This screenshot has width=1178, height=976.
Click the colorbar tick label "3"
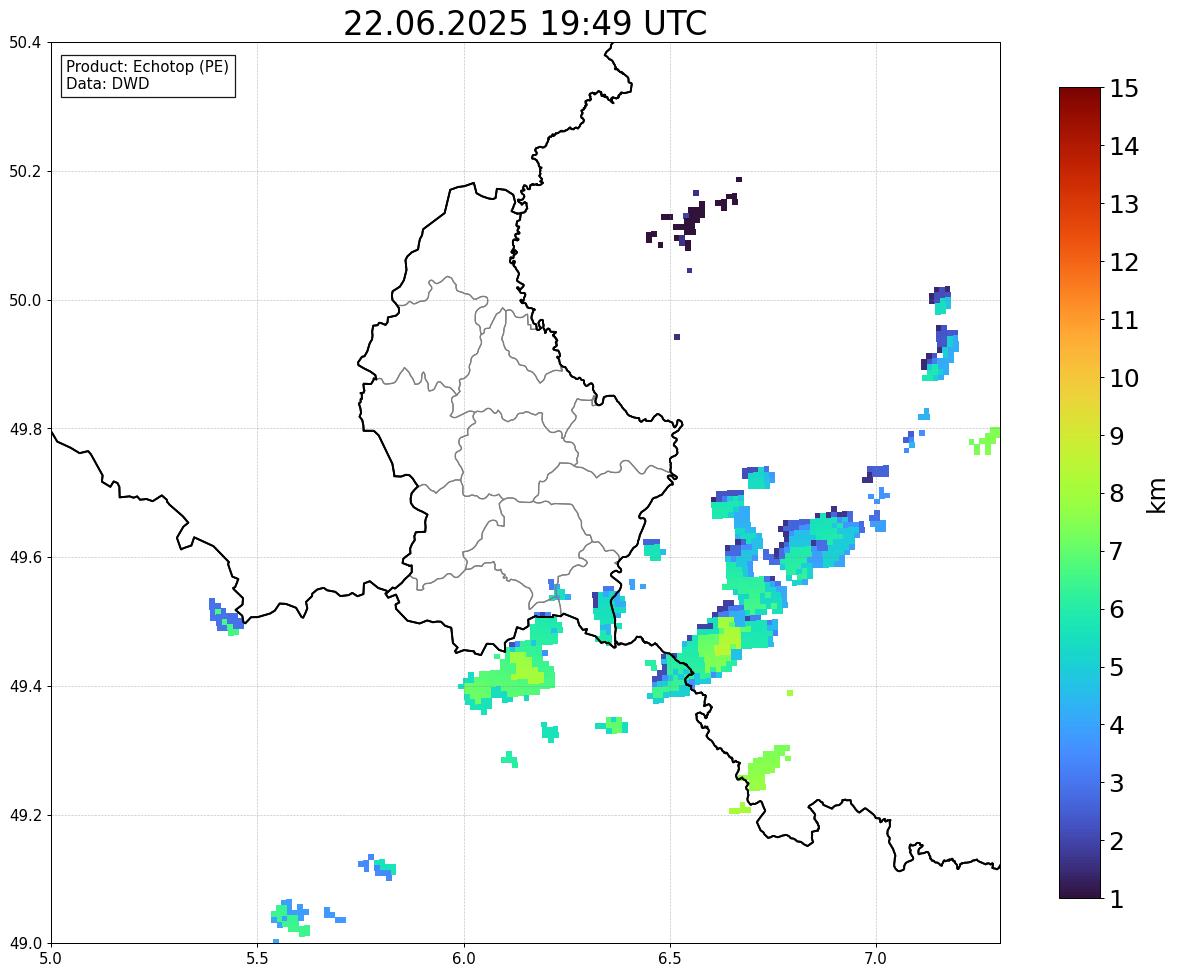click(1116, 783)
